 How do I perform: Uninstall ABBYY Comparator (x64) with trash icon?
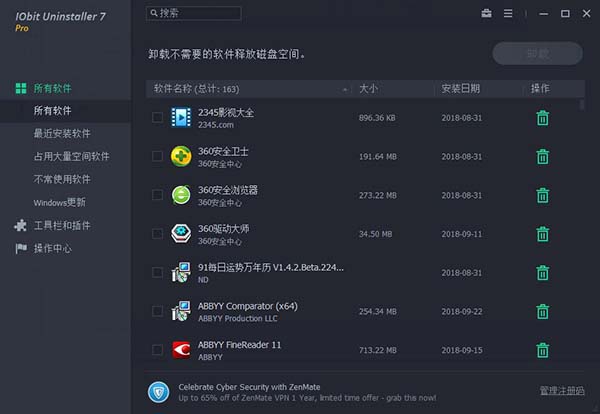click(543, 311)
